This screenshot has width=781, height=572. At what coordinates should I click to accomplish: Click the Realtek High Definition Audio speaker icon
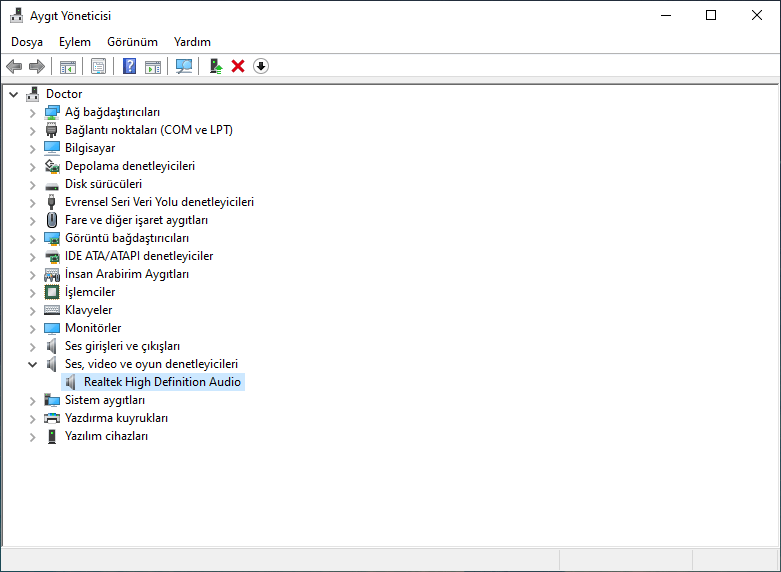[71, 382]
